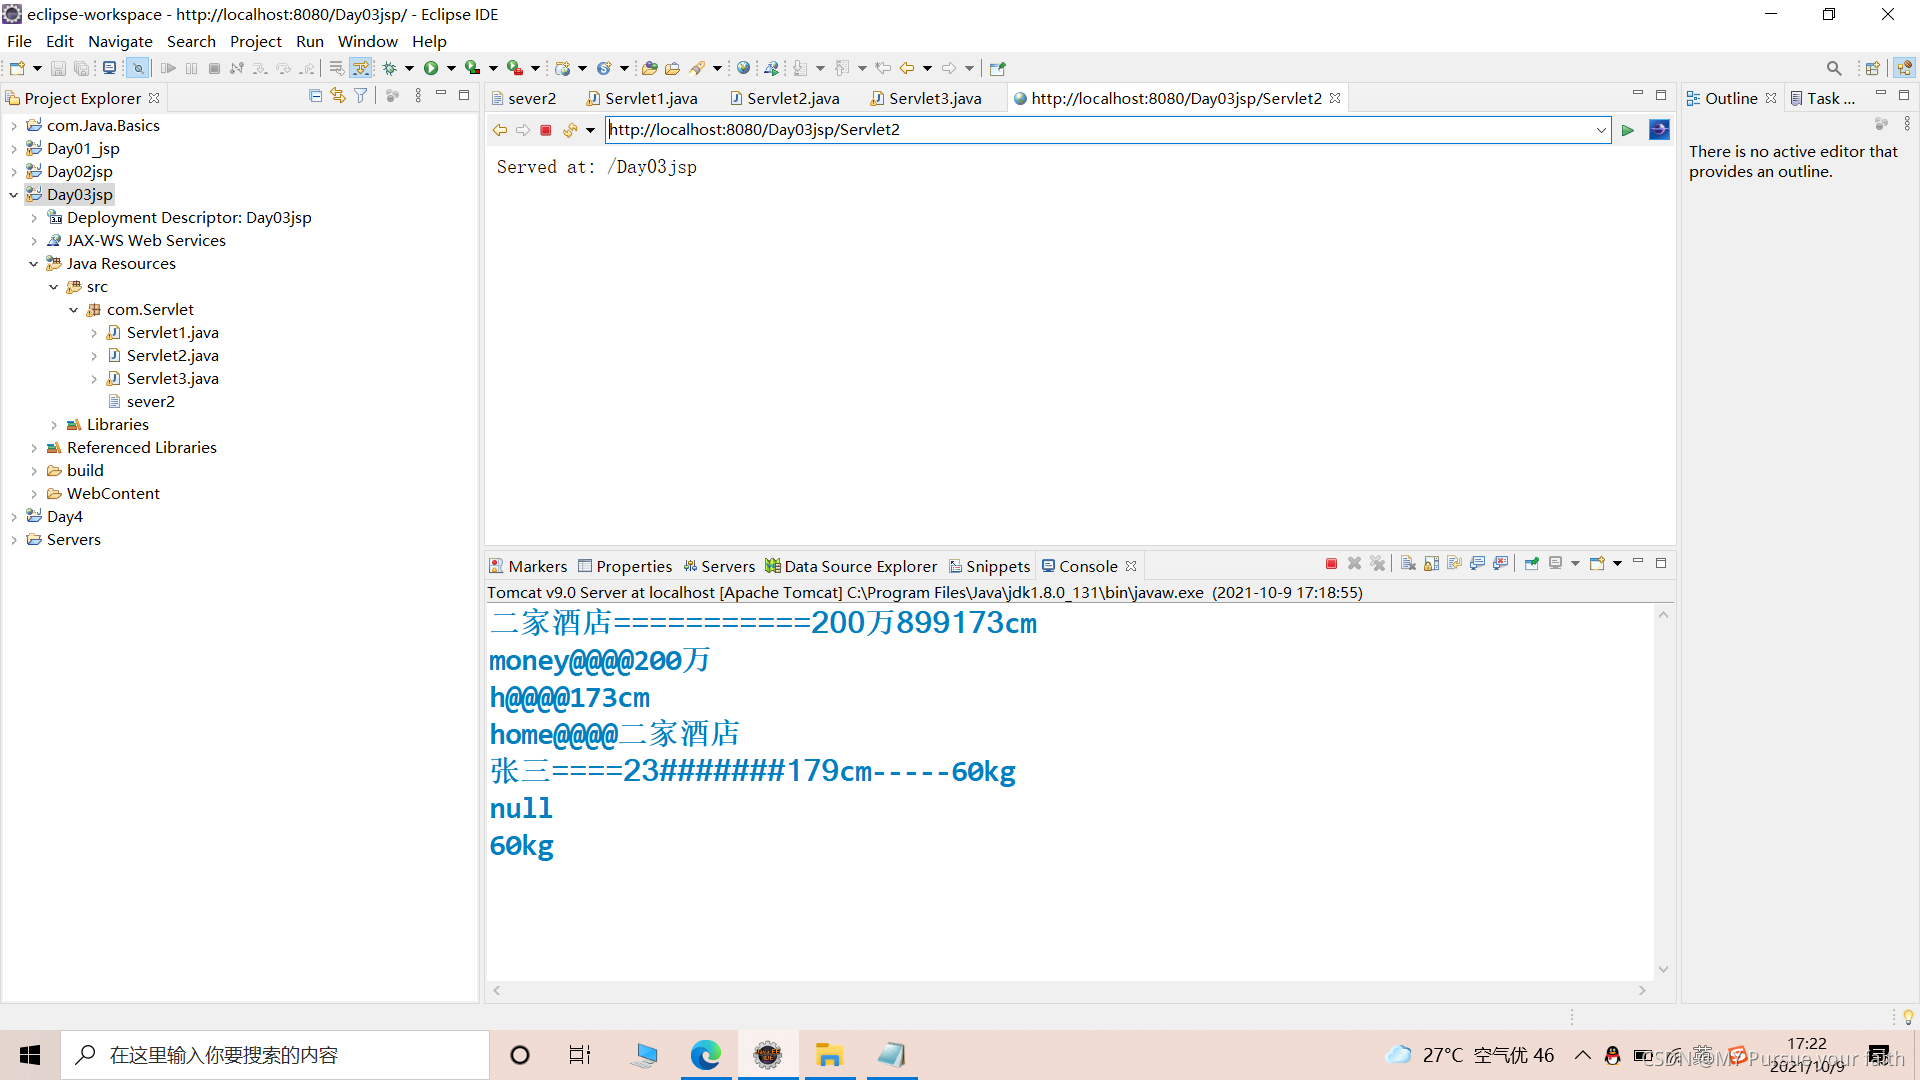Open the Navigate menu
This screenshot has width=1920, height=1080.
click(x=120, y=41)
